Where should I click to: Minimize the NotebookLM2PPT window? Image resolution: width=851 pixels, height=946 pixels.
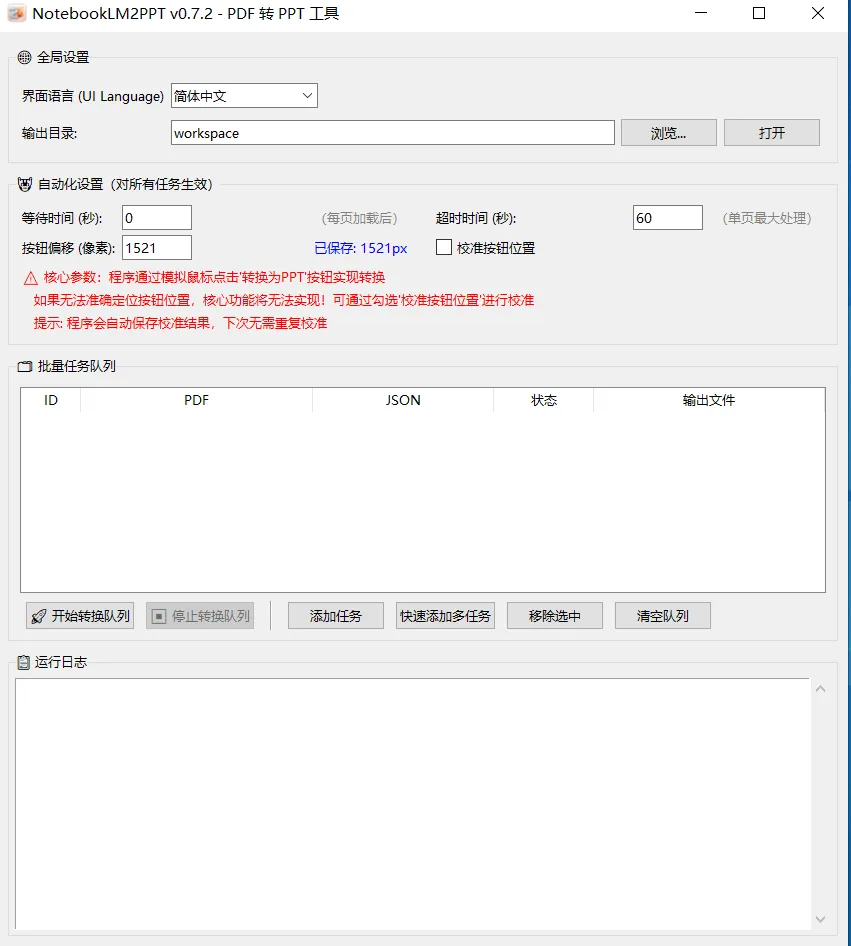tap(701, 13)
